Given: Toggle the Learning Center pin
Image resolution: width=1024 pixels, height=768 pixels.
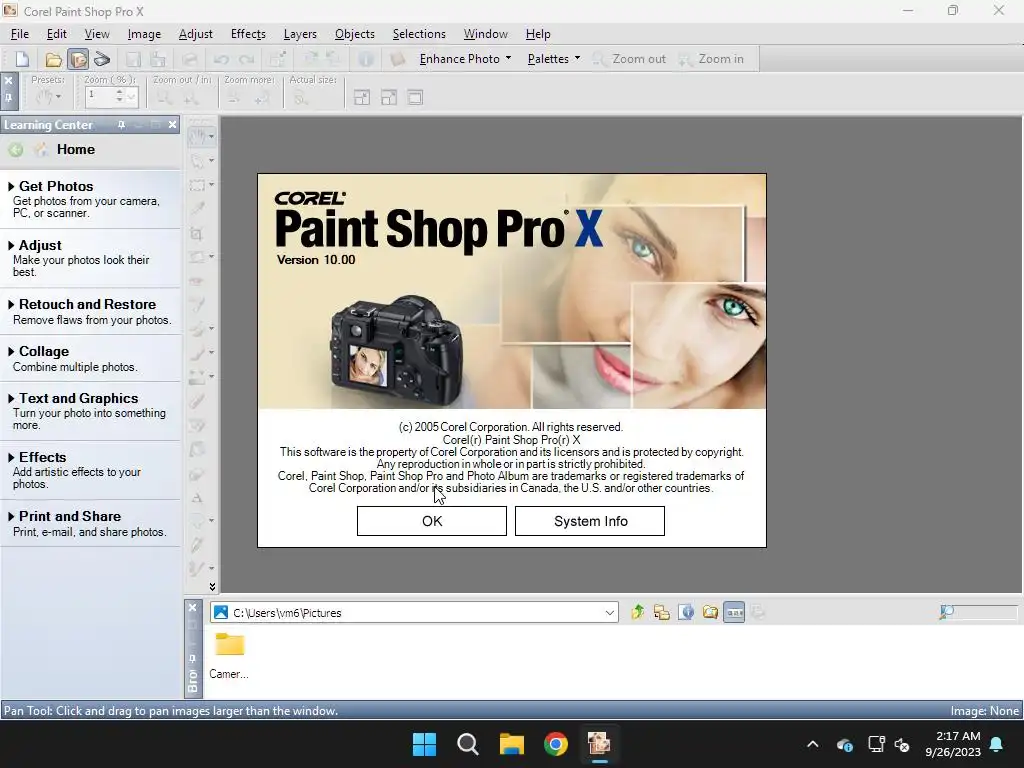Looking at the screenshot, I should (121, 125).
